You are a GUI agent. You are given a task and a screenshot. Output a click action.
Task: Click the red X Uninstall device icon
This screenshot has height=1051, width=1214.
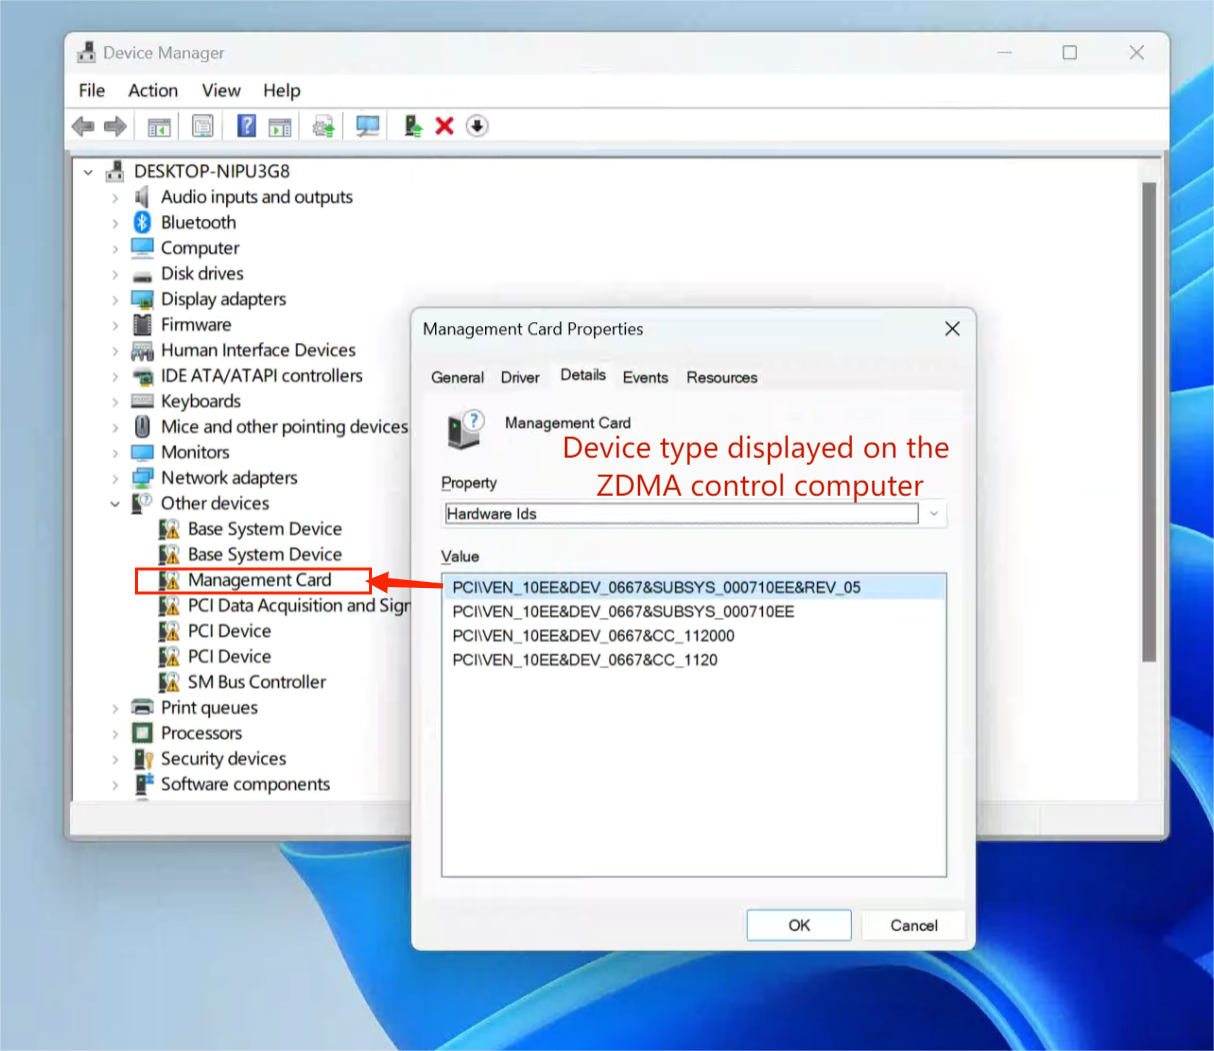click(x=445, y=126)
